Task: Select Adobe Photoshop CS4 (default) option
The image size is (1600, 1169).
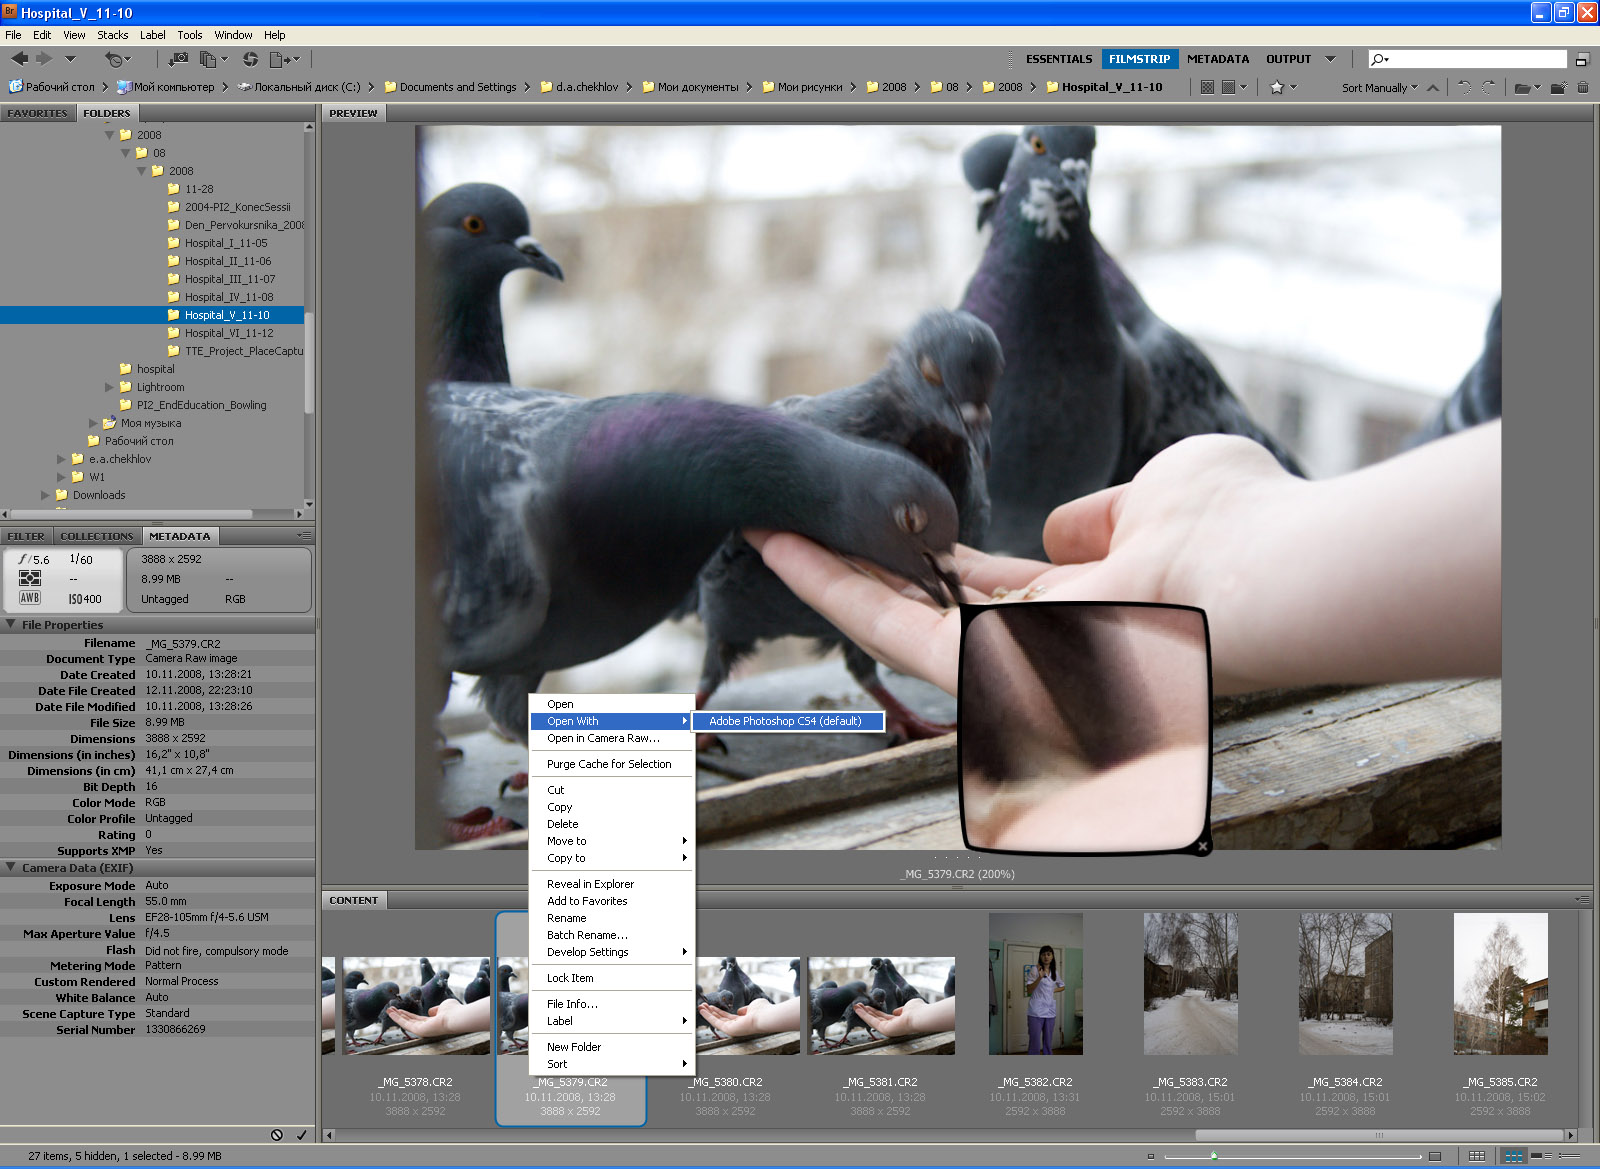Action: pyautogui.click(x=785, y=721)
